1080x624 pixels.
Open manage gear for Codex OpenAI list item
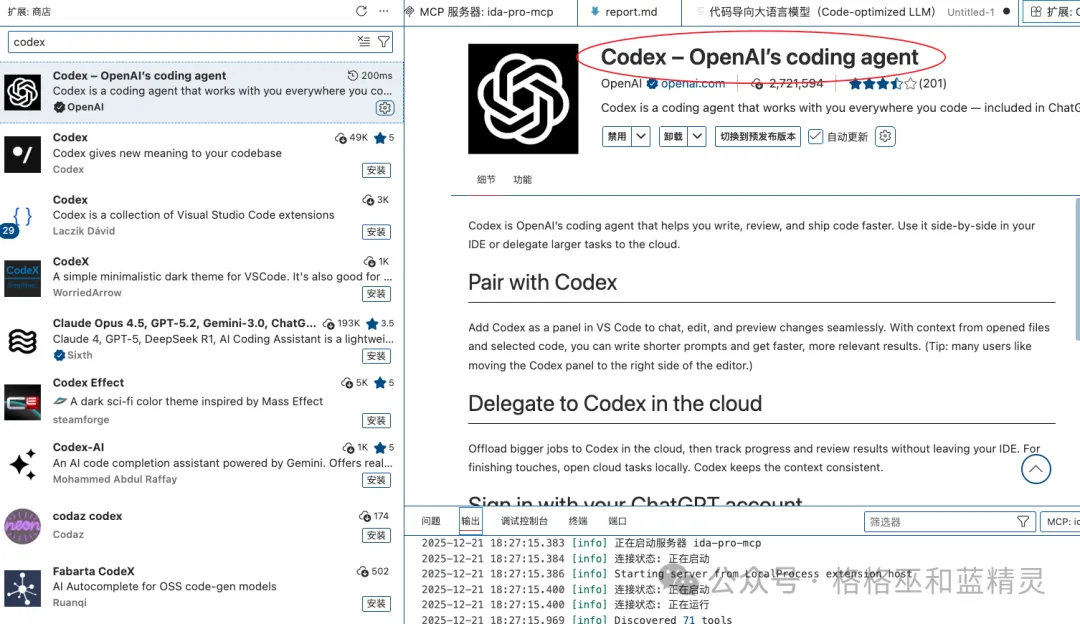click(x=384, y=107)
